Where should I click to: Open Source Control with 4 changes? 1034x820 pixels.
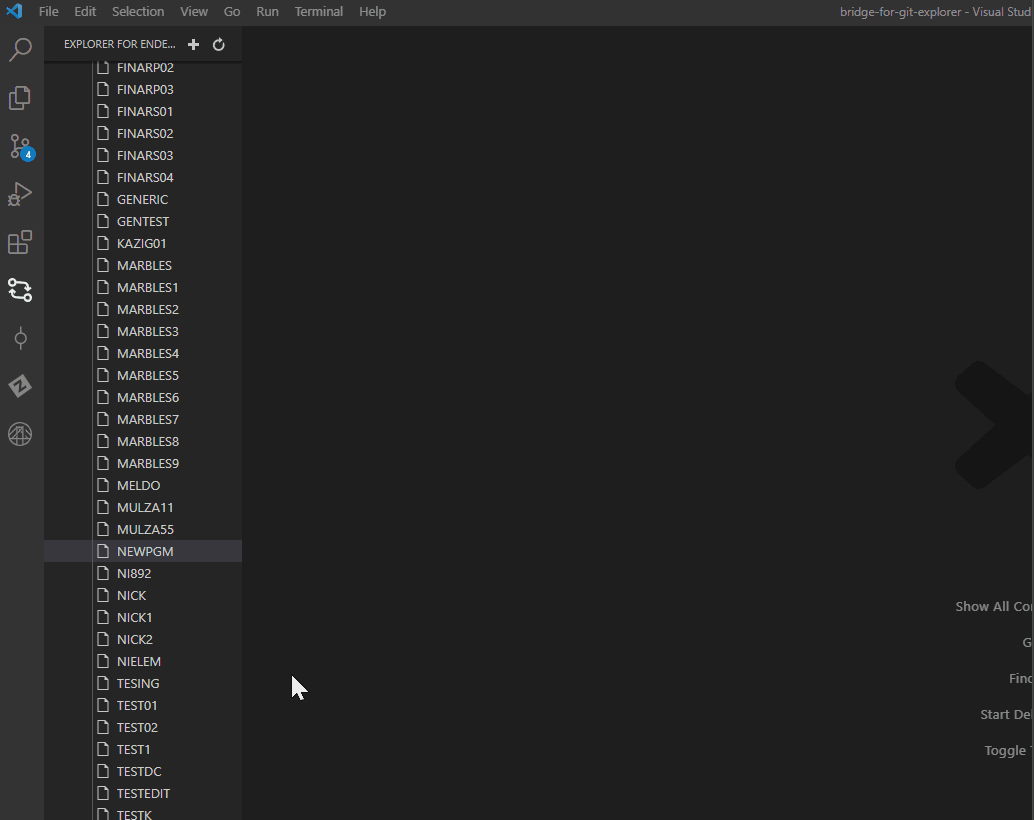[20, 147]
